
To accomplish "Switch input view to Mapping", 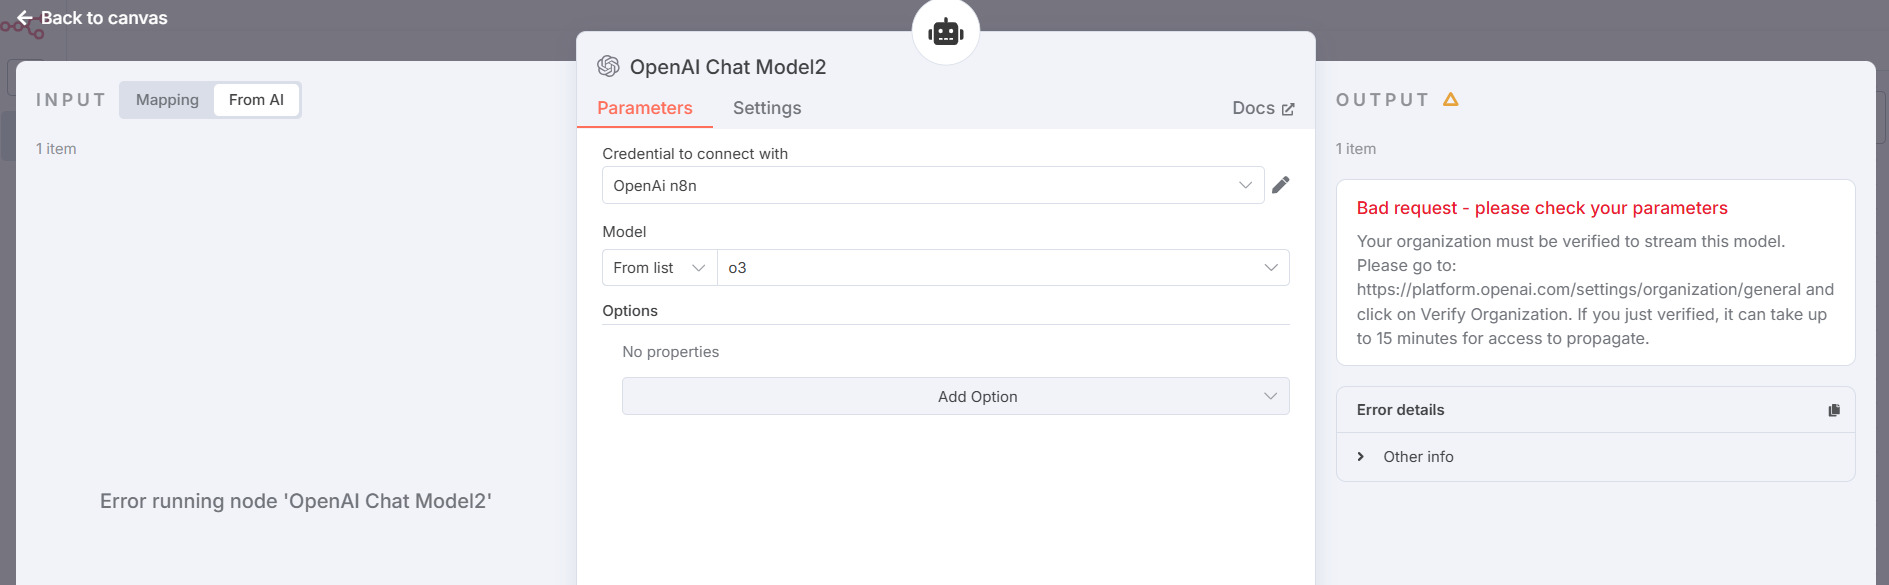I will pyautogui.click(x=167, y=100).
